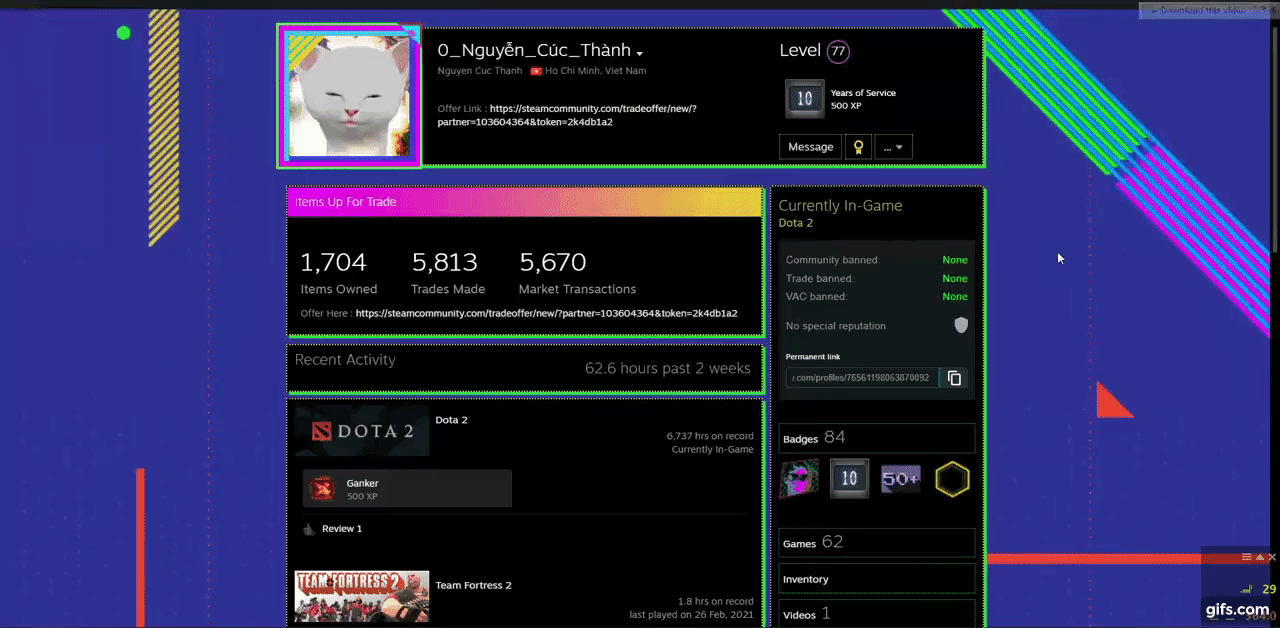Open the yellow hexagon badge
This screenshot has width=1280, height=628.
[x=952, y=479]
